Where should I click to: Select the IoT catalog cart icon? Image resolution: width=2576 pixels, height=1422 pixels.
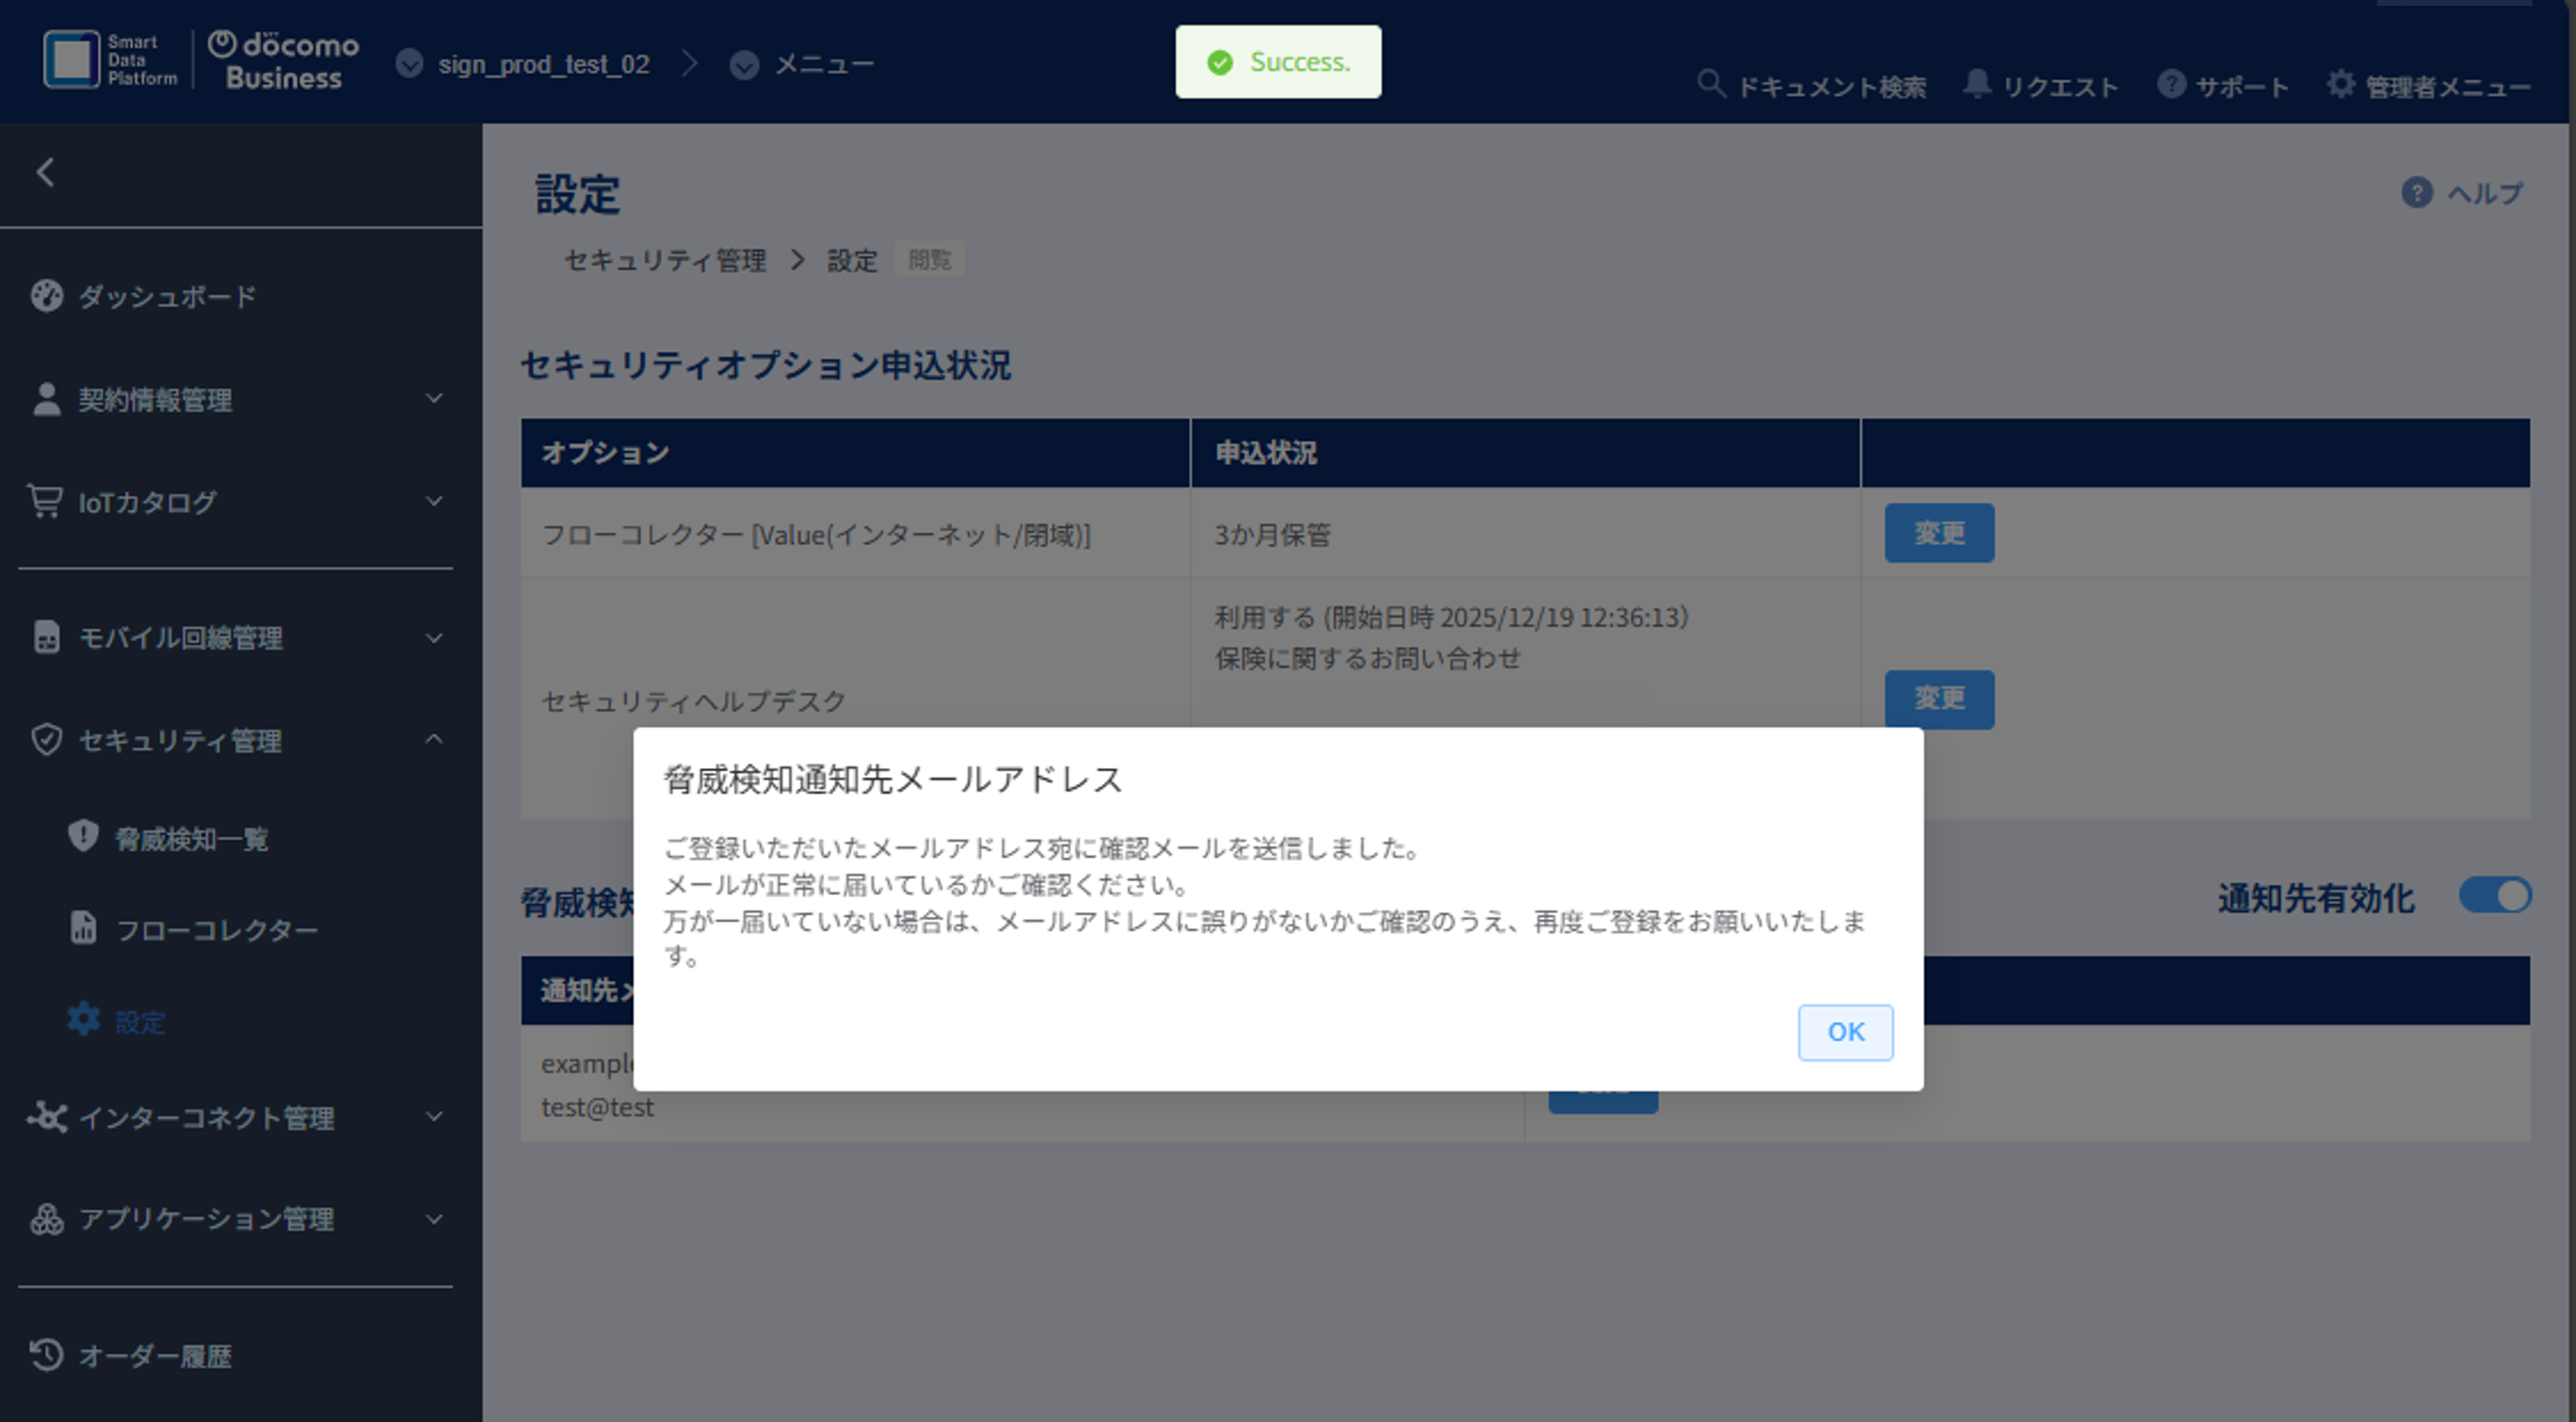pos(46,501)
